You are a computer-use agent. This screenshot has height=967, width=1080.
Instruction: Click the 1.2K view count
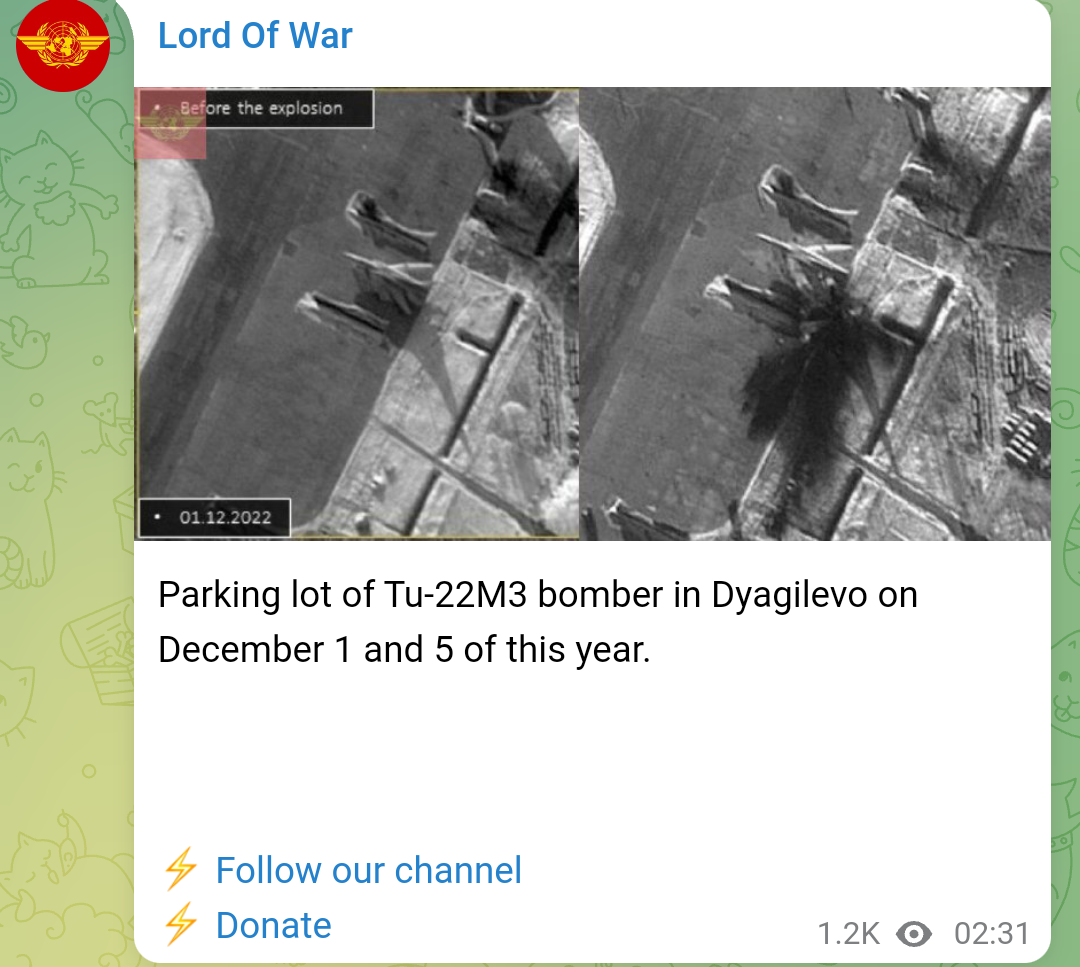(x=849, y=934)
